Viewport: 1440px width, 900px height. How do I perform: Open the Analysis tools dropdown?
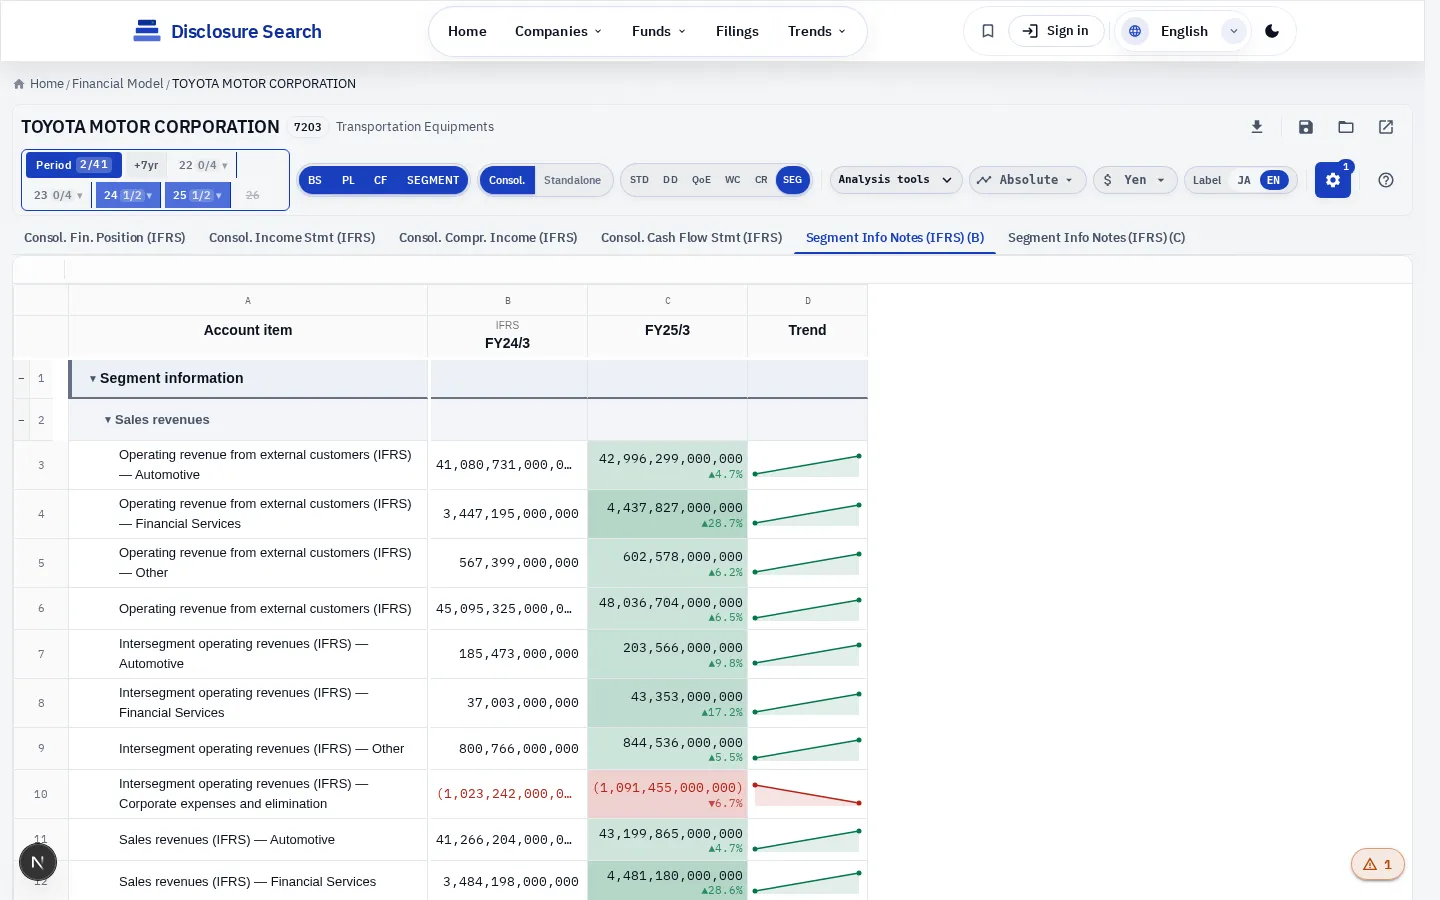[x=896, y=180]
